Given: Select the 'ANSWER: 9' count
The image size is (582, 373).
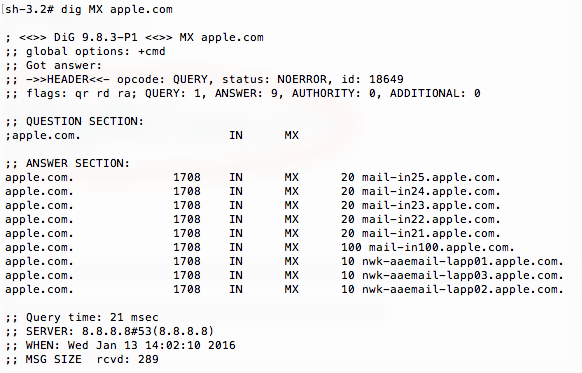Looking at the screenshot, I should [246, 94].
